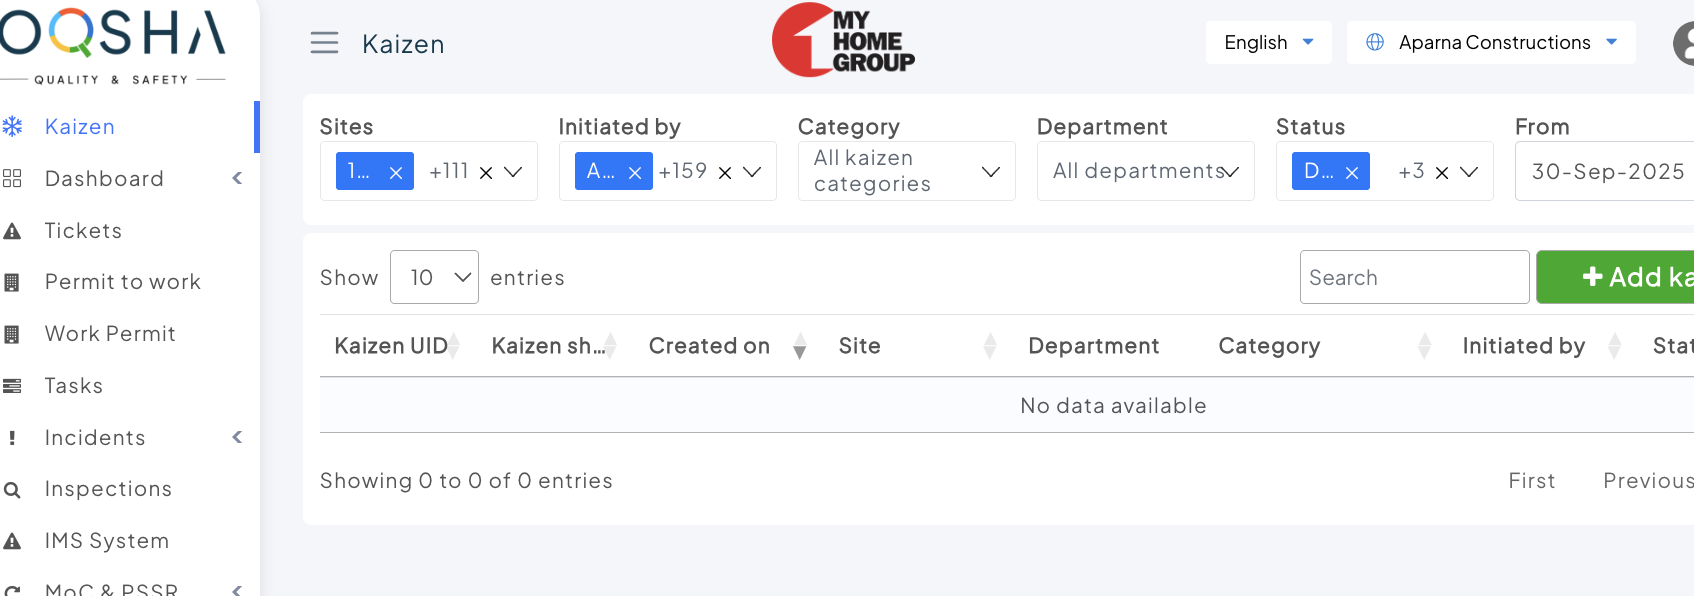The width and height of the screenshot is (1694, 596).
Task: Click the Tasks list icon
Action: (x=12, y=386)
